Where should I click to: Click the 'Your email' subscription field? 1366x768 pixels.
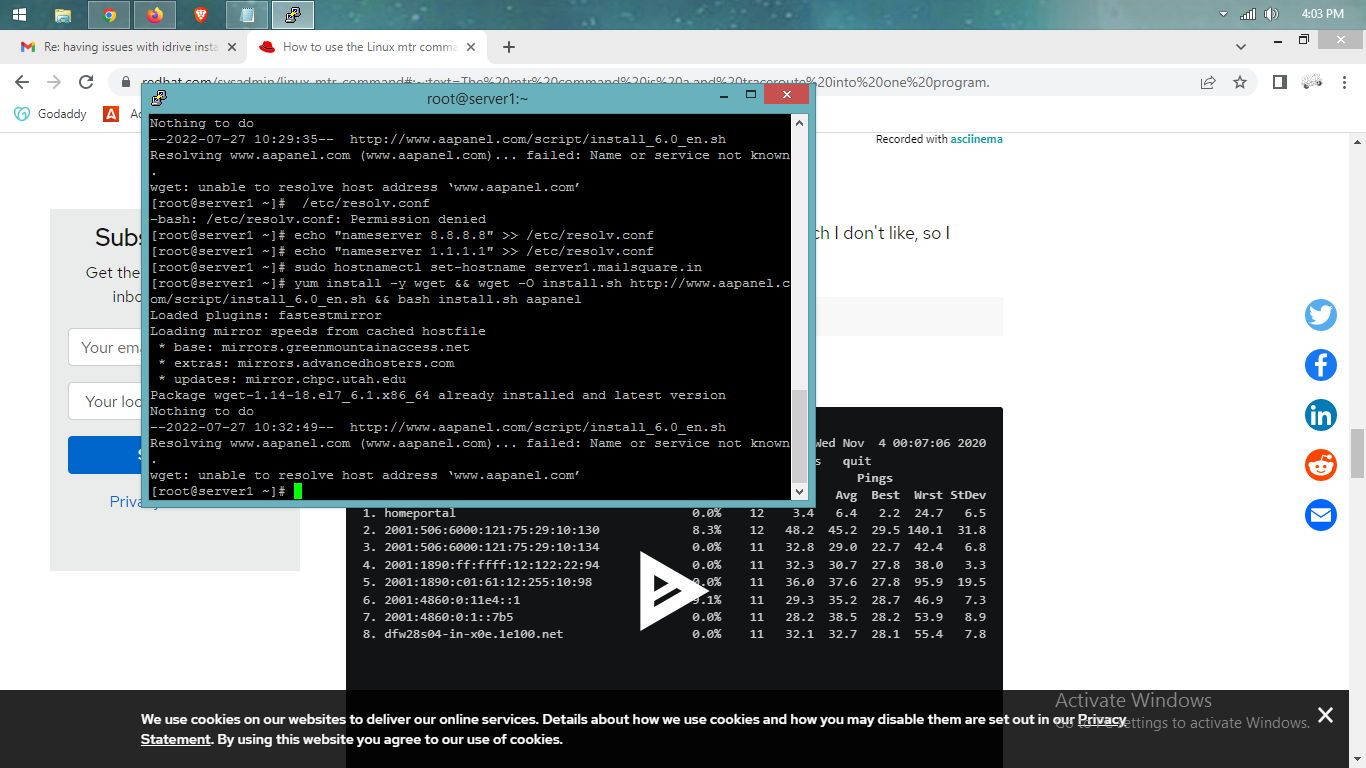pos(105,347)
